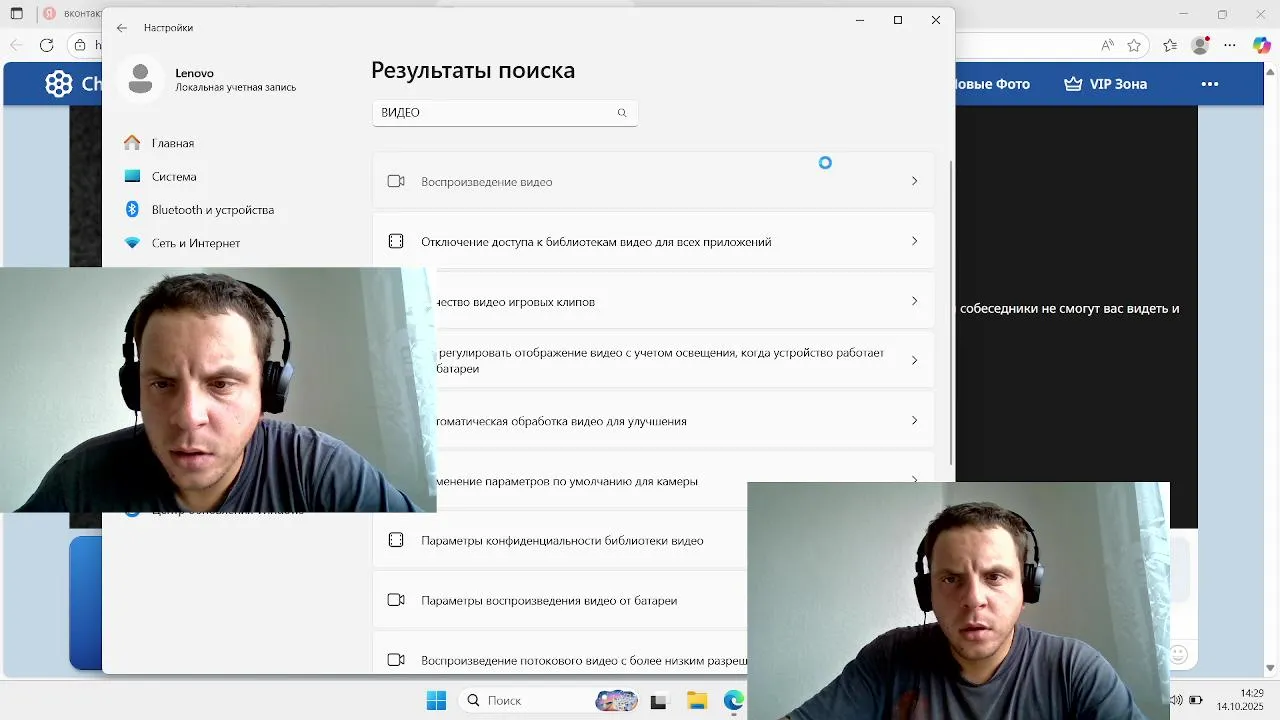
Task: Click the video icon beside Воспроизведение видео
Action: coord(396,181)
